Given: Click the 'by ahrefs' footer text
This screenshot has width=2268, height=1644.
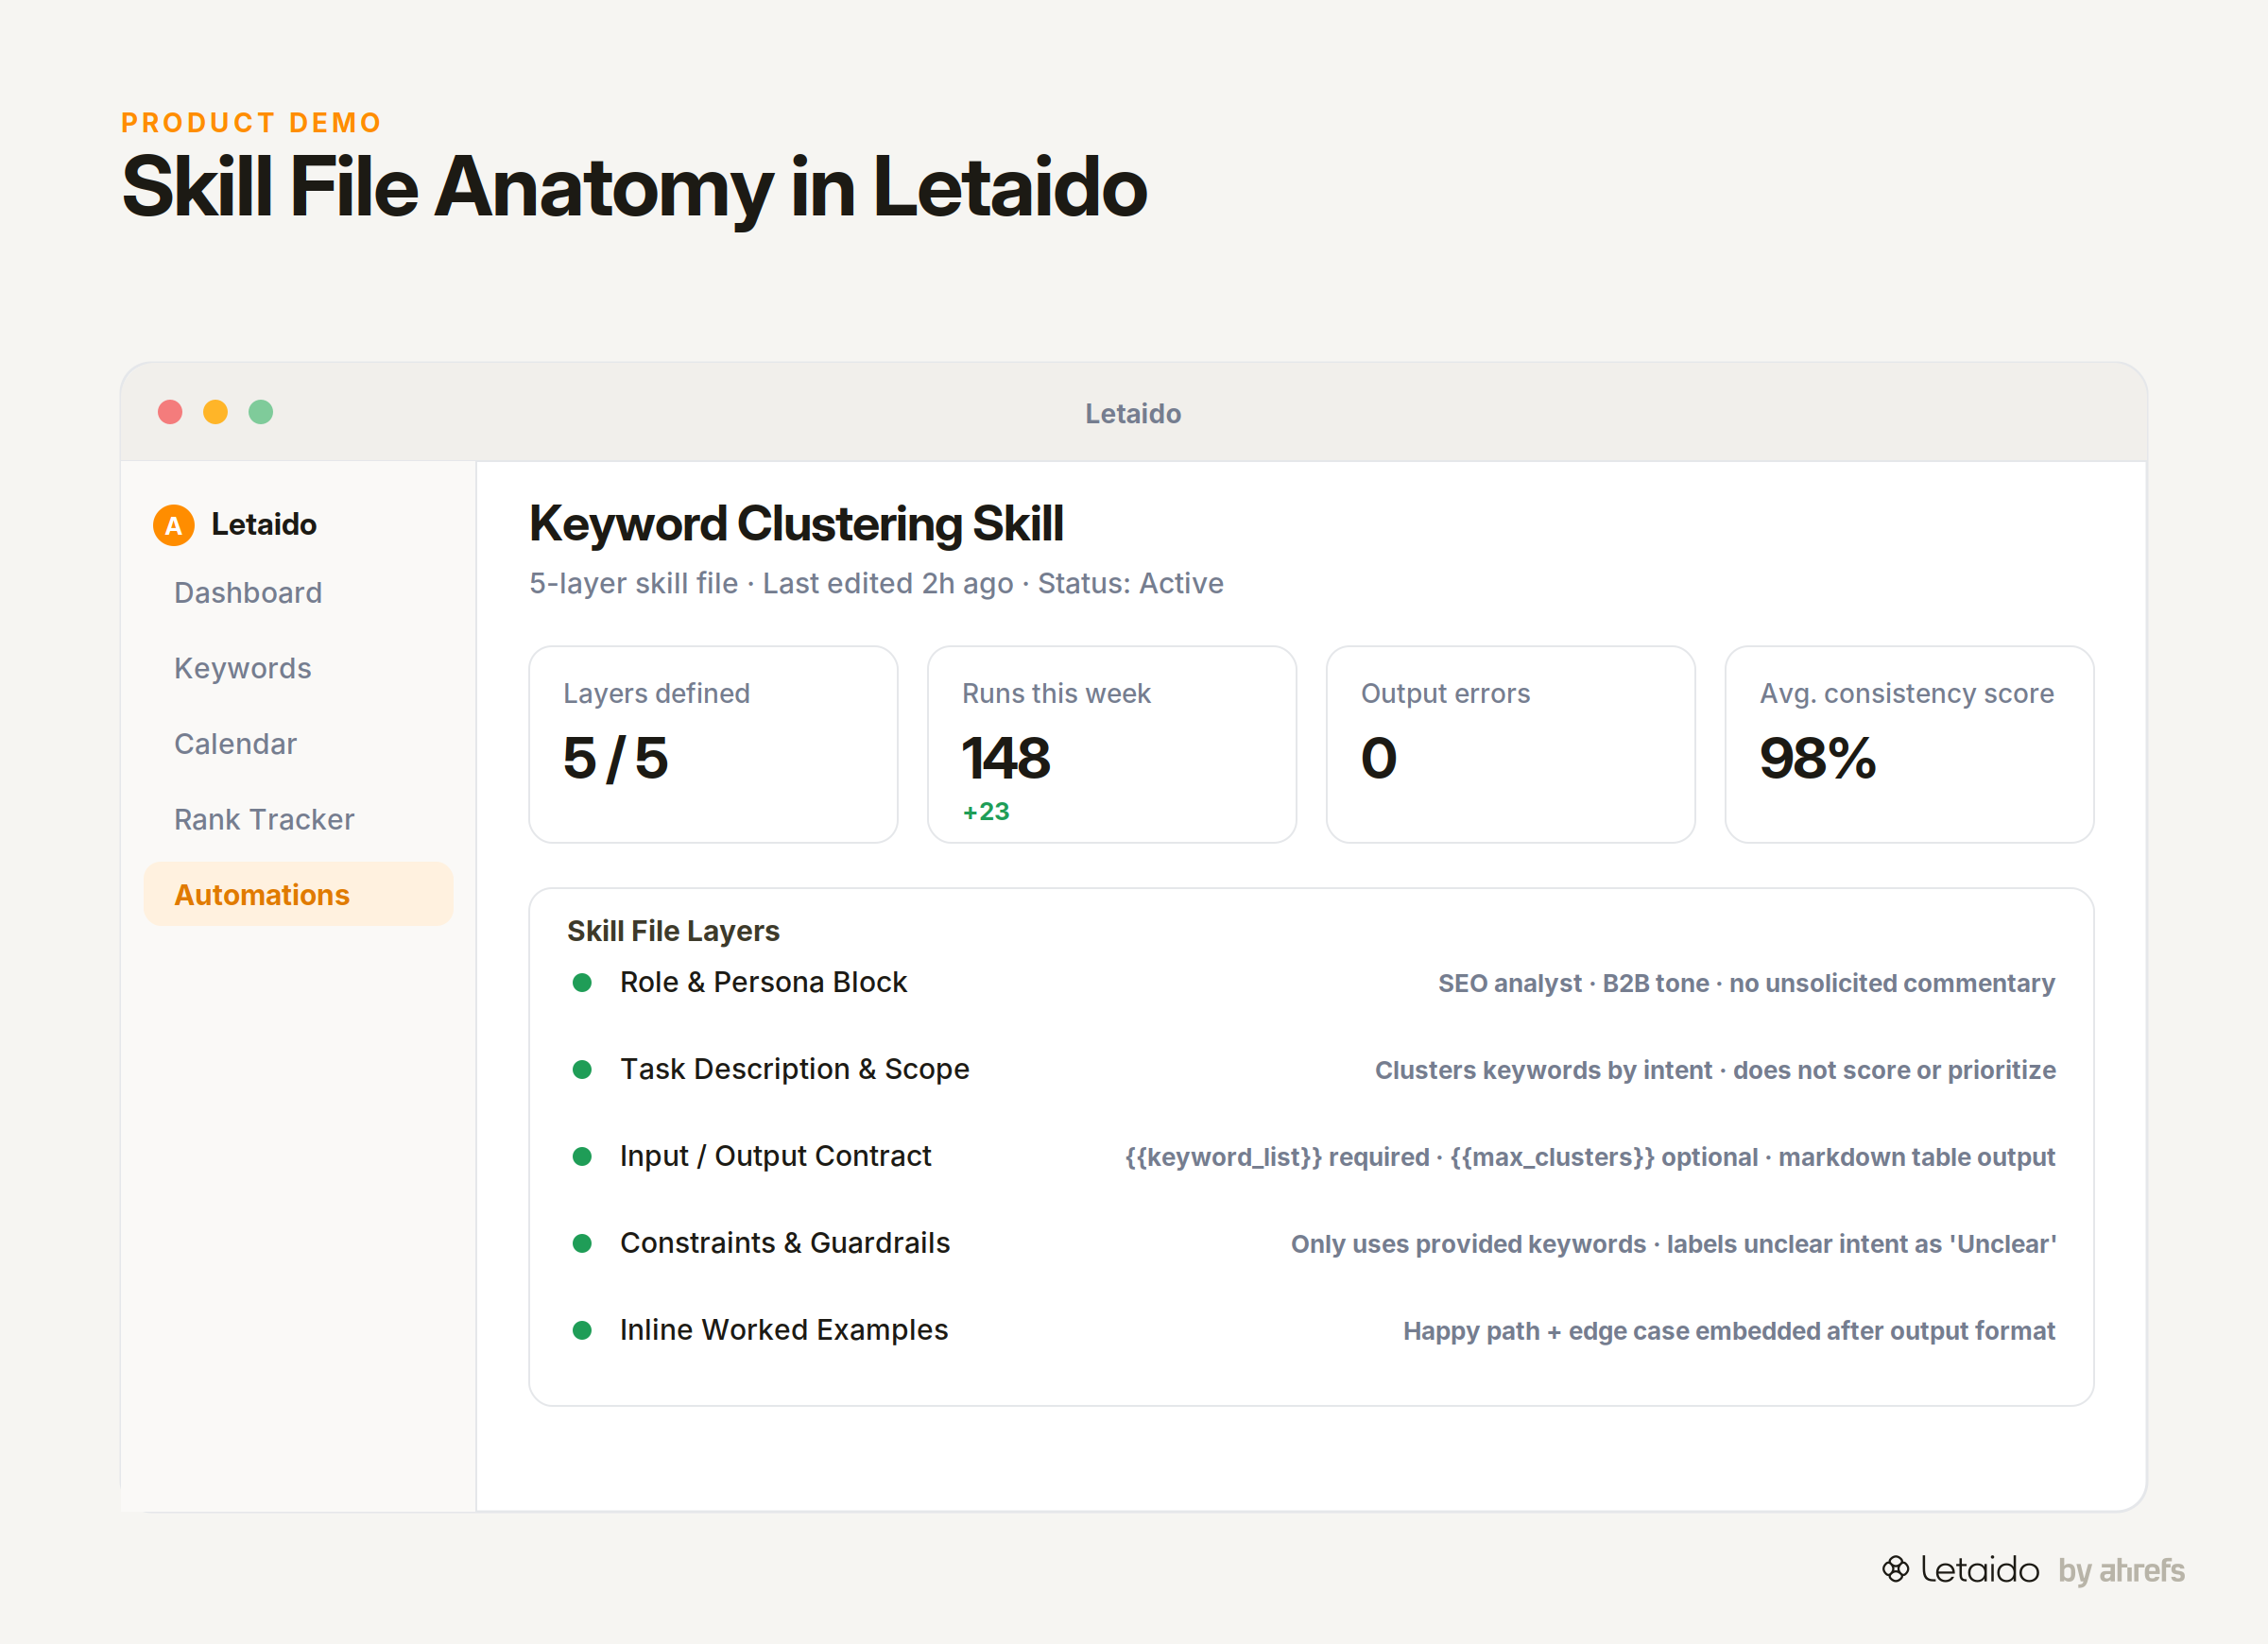Looking at the screenshot, I should pos(2121,1570).
